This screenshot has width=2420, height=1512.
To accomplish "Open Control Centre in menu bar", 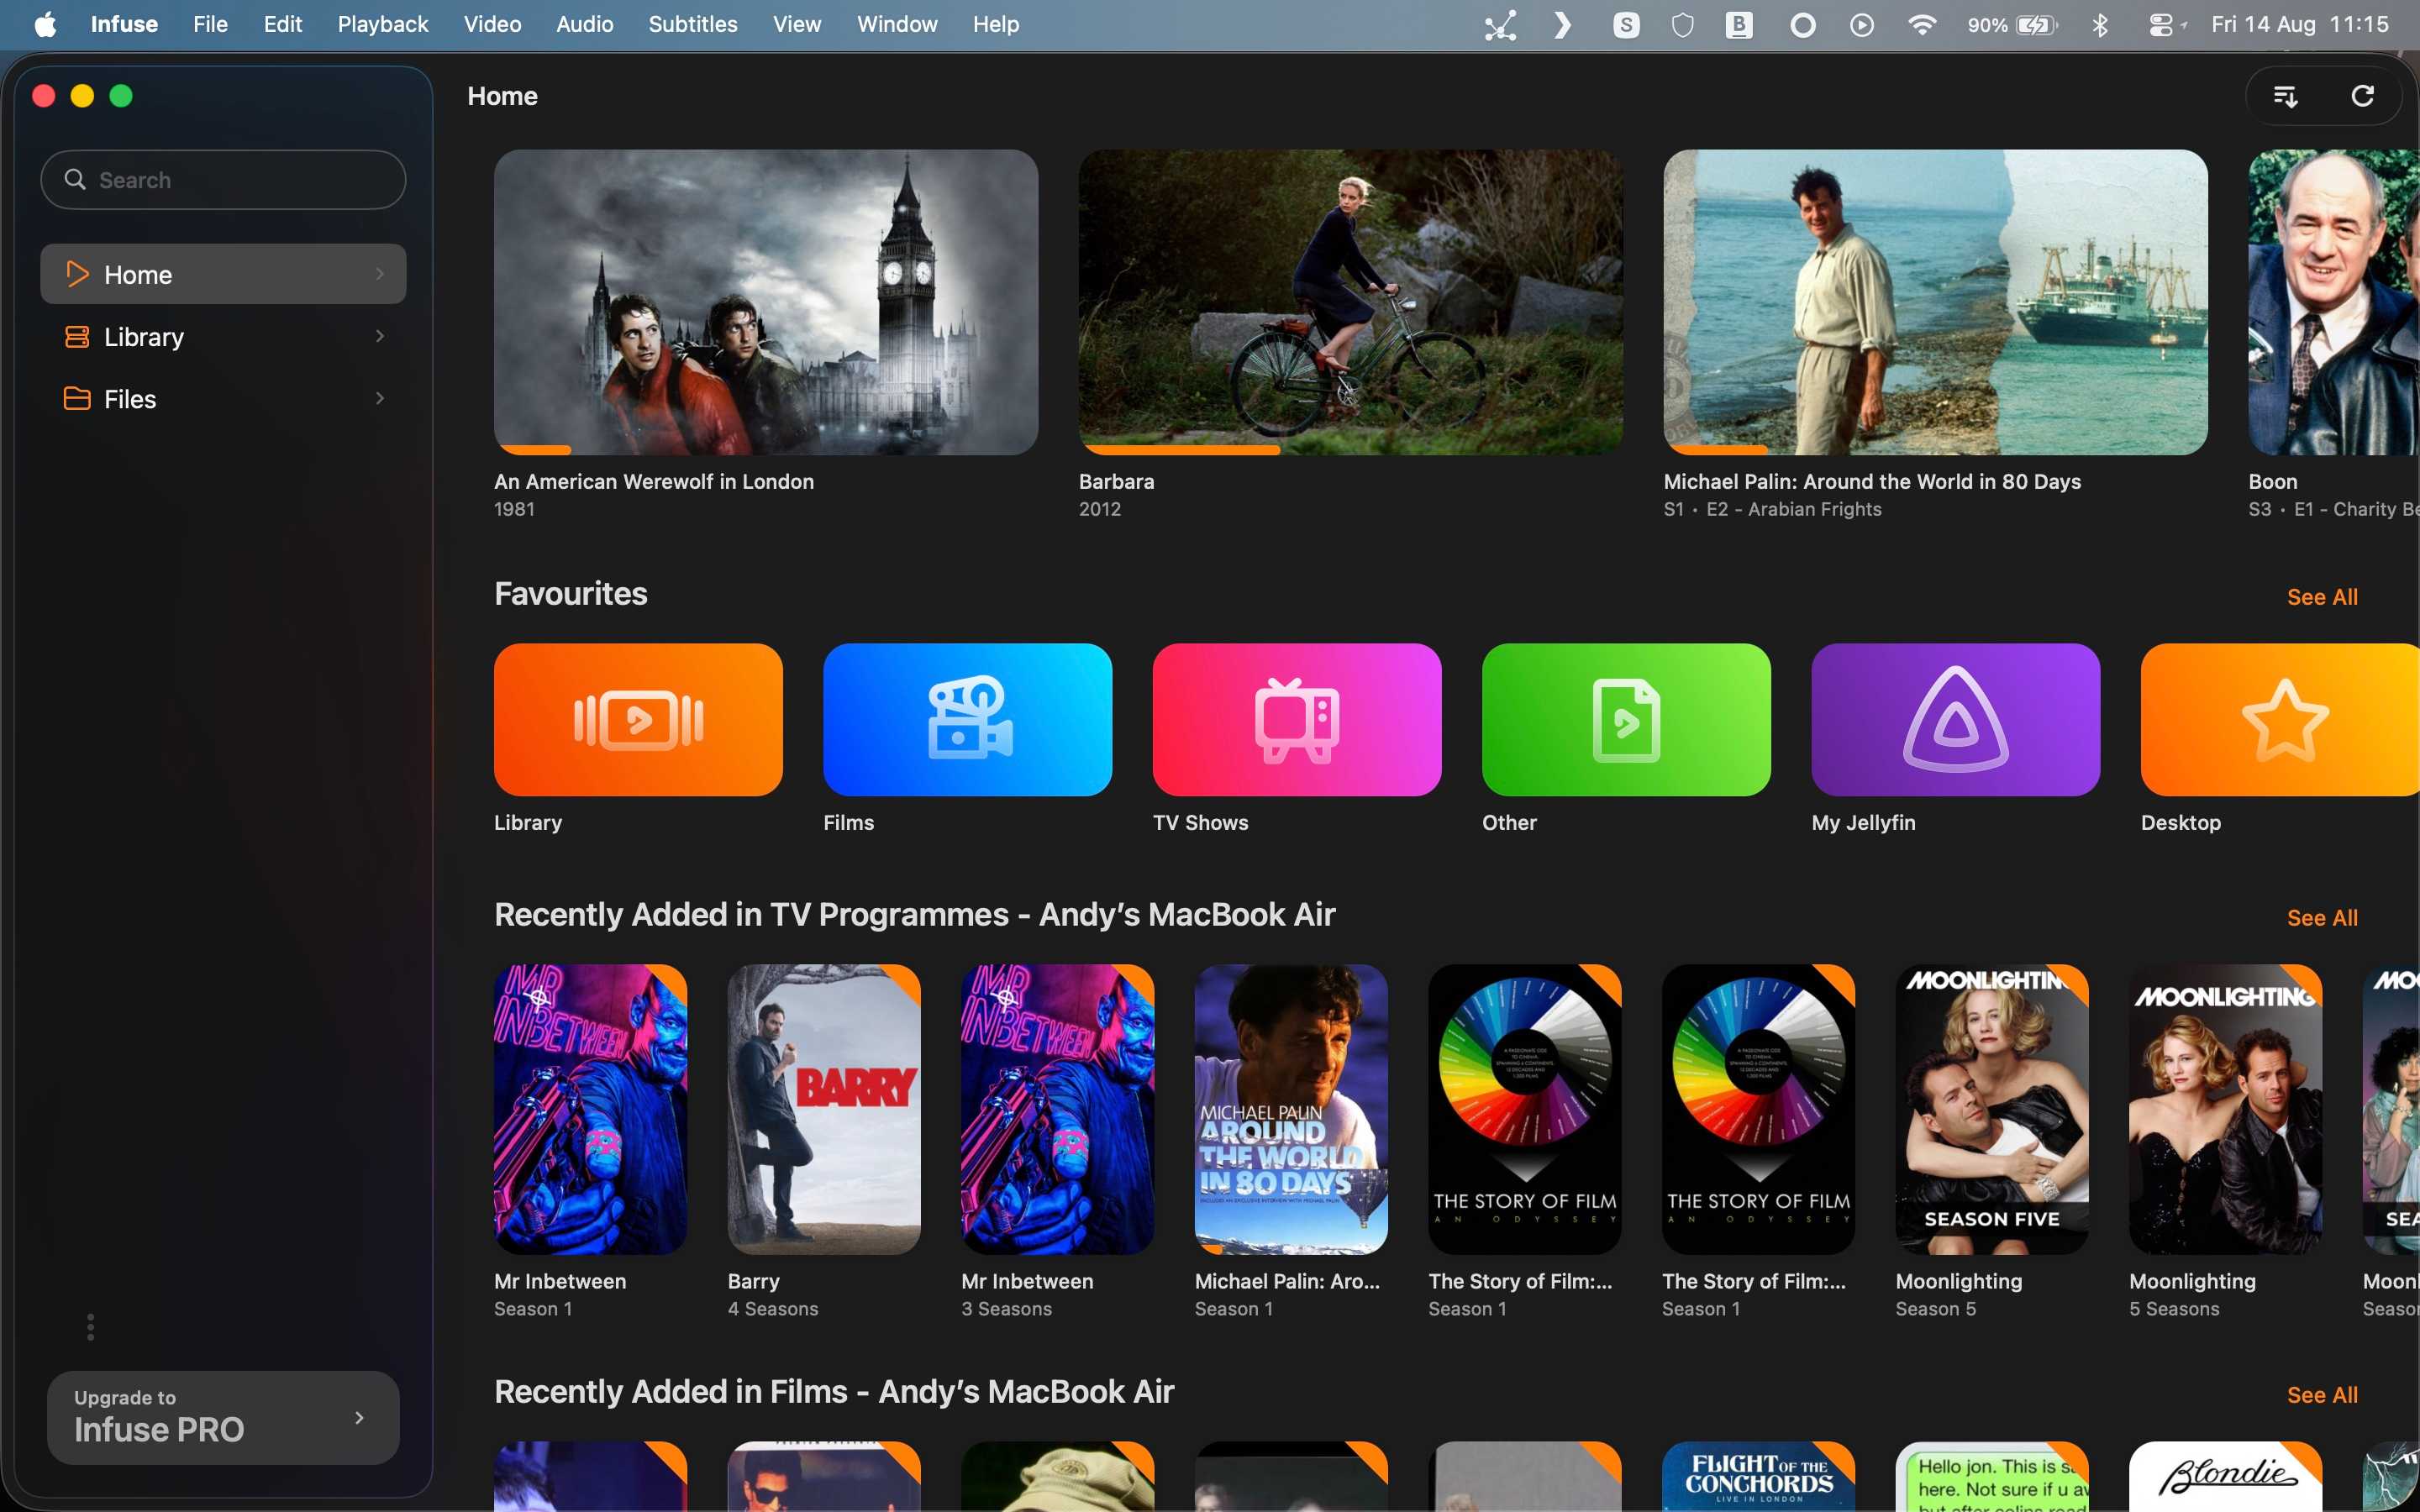I will click(x=2160, y=24).
